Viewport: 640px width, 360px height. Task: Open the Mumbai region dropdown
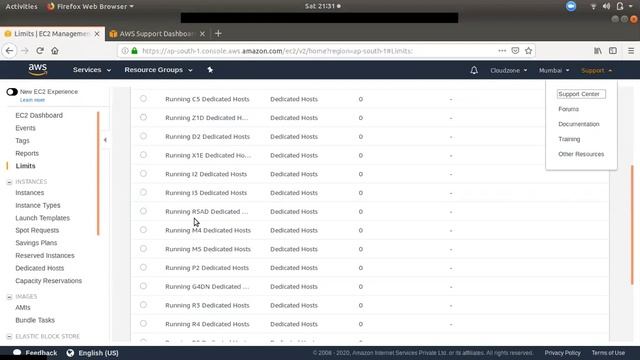click(554, 70)
